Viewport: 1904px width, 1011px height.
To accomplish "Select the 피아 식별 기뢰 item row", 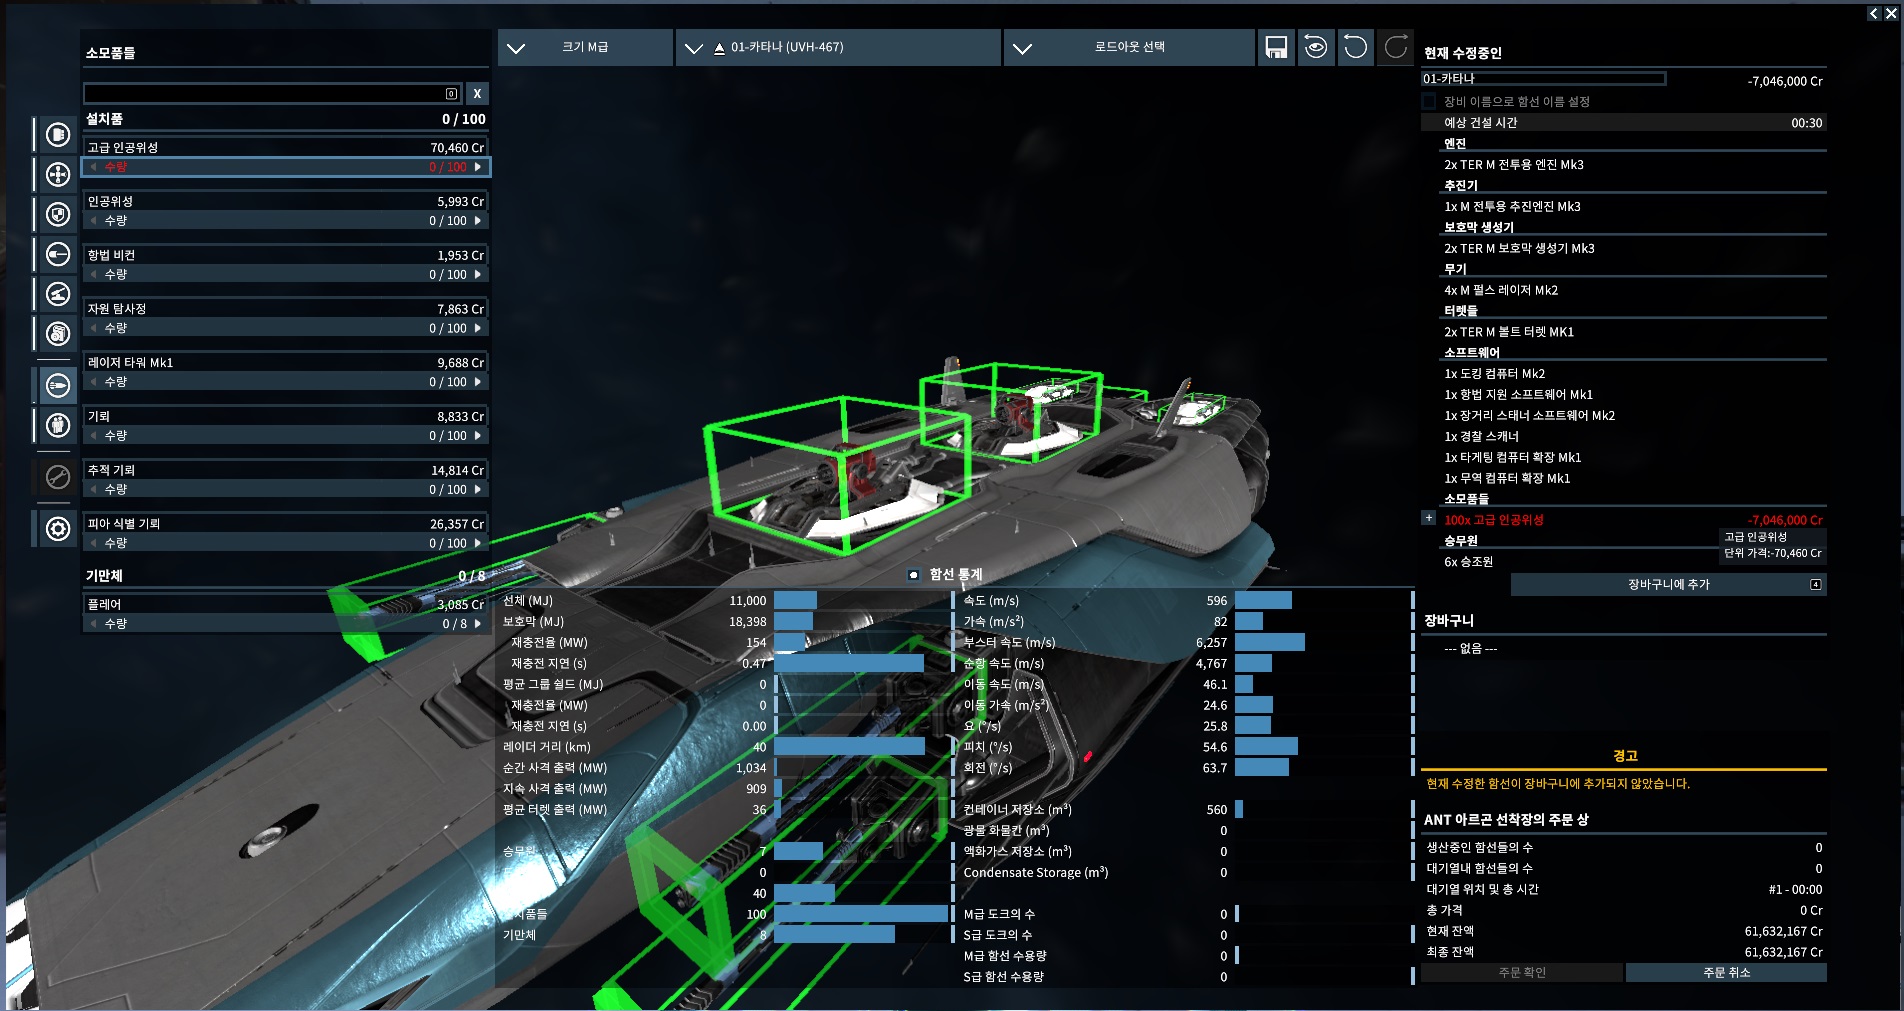I will (286, 524).
